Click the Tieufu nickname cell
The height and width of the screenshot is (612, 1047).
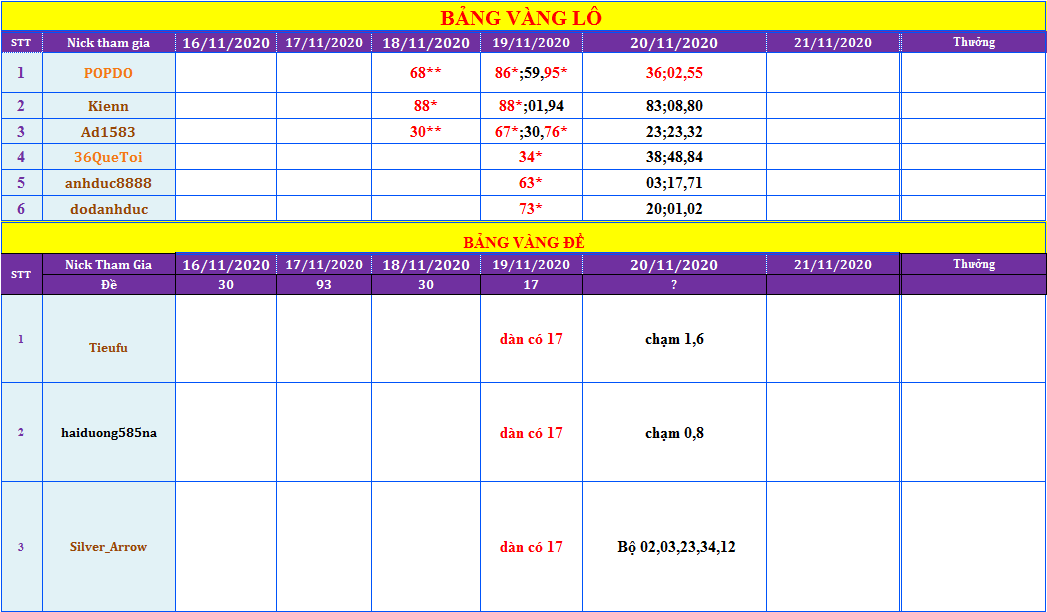coord(108,347)
